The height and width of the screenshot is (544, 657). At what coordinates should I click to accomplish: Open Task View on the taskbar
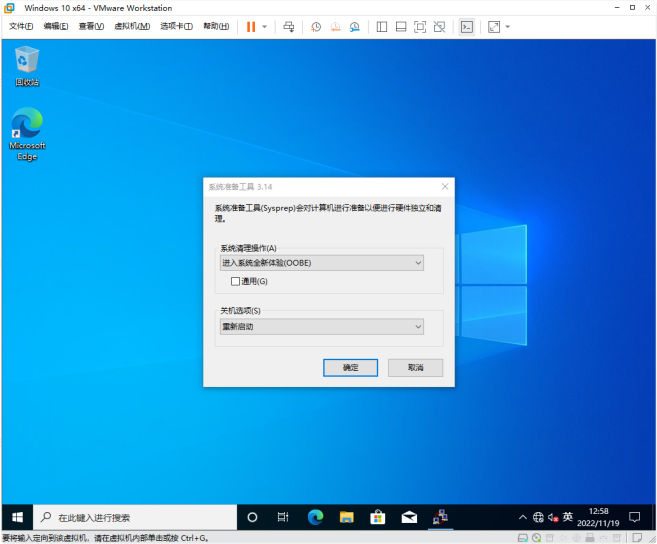283,517
